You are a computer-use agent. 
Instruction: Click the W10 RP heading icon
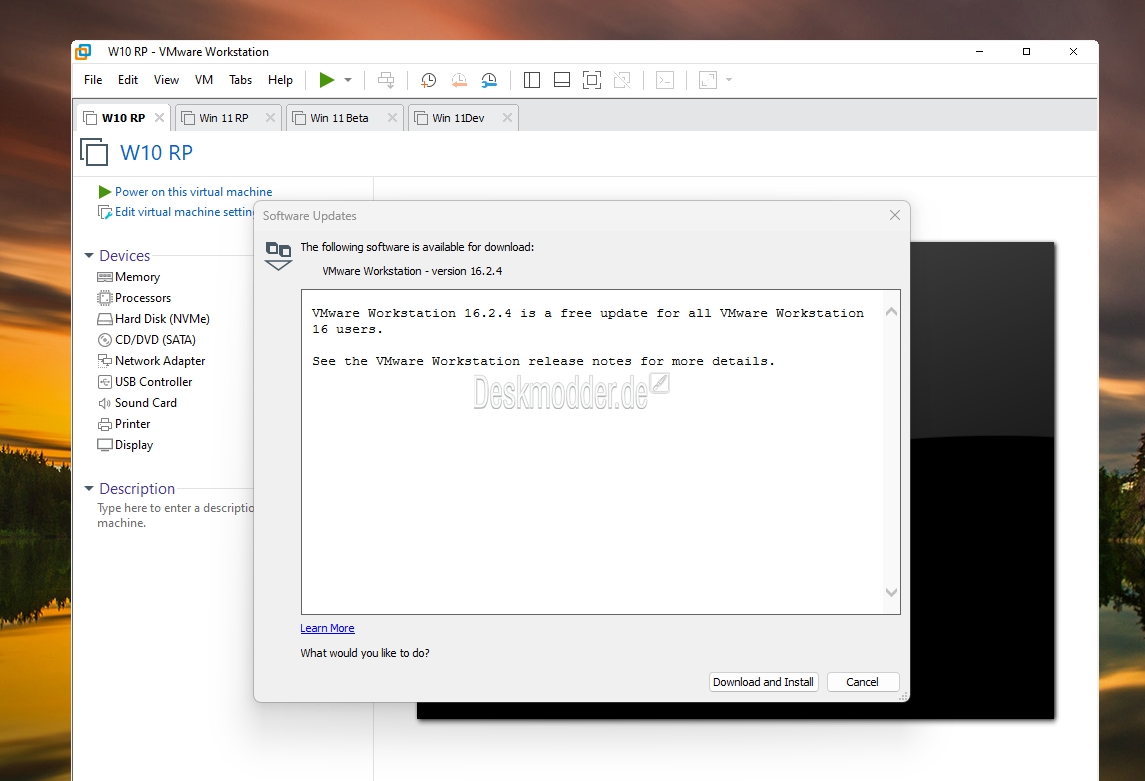pyautogui.click(x=94, y=152)
